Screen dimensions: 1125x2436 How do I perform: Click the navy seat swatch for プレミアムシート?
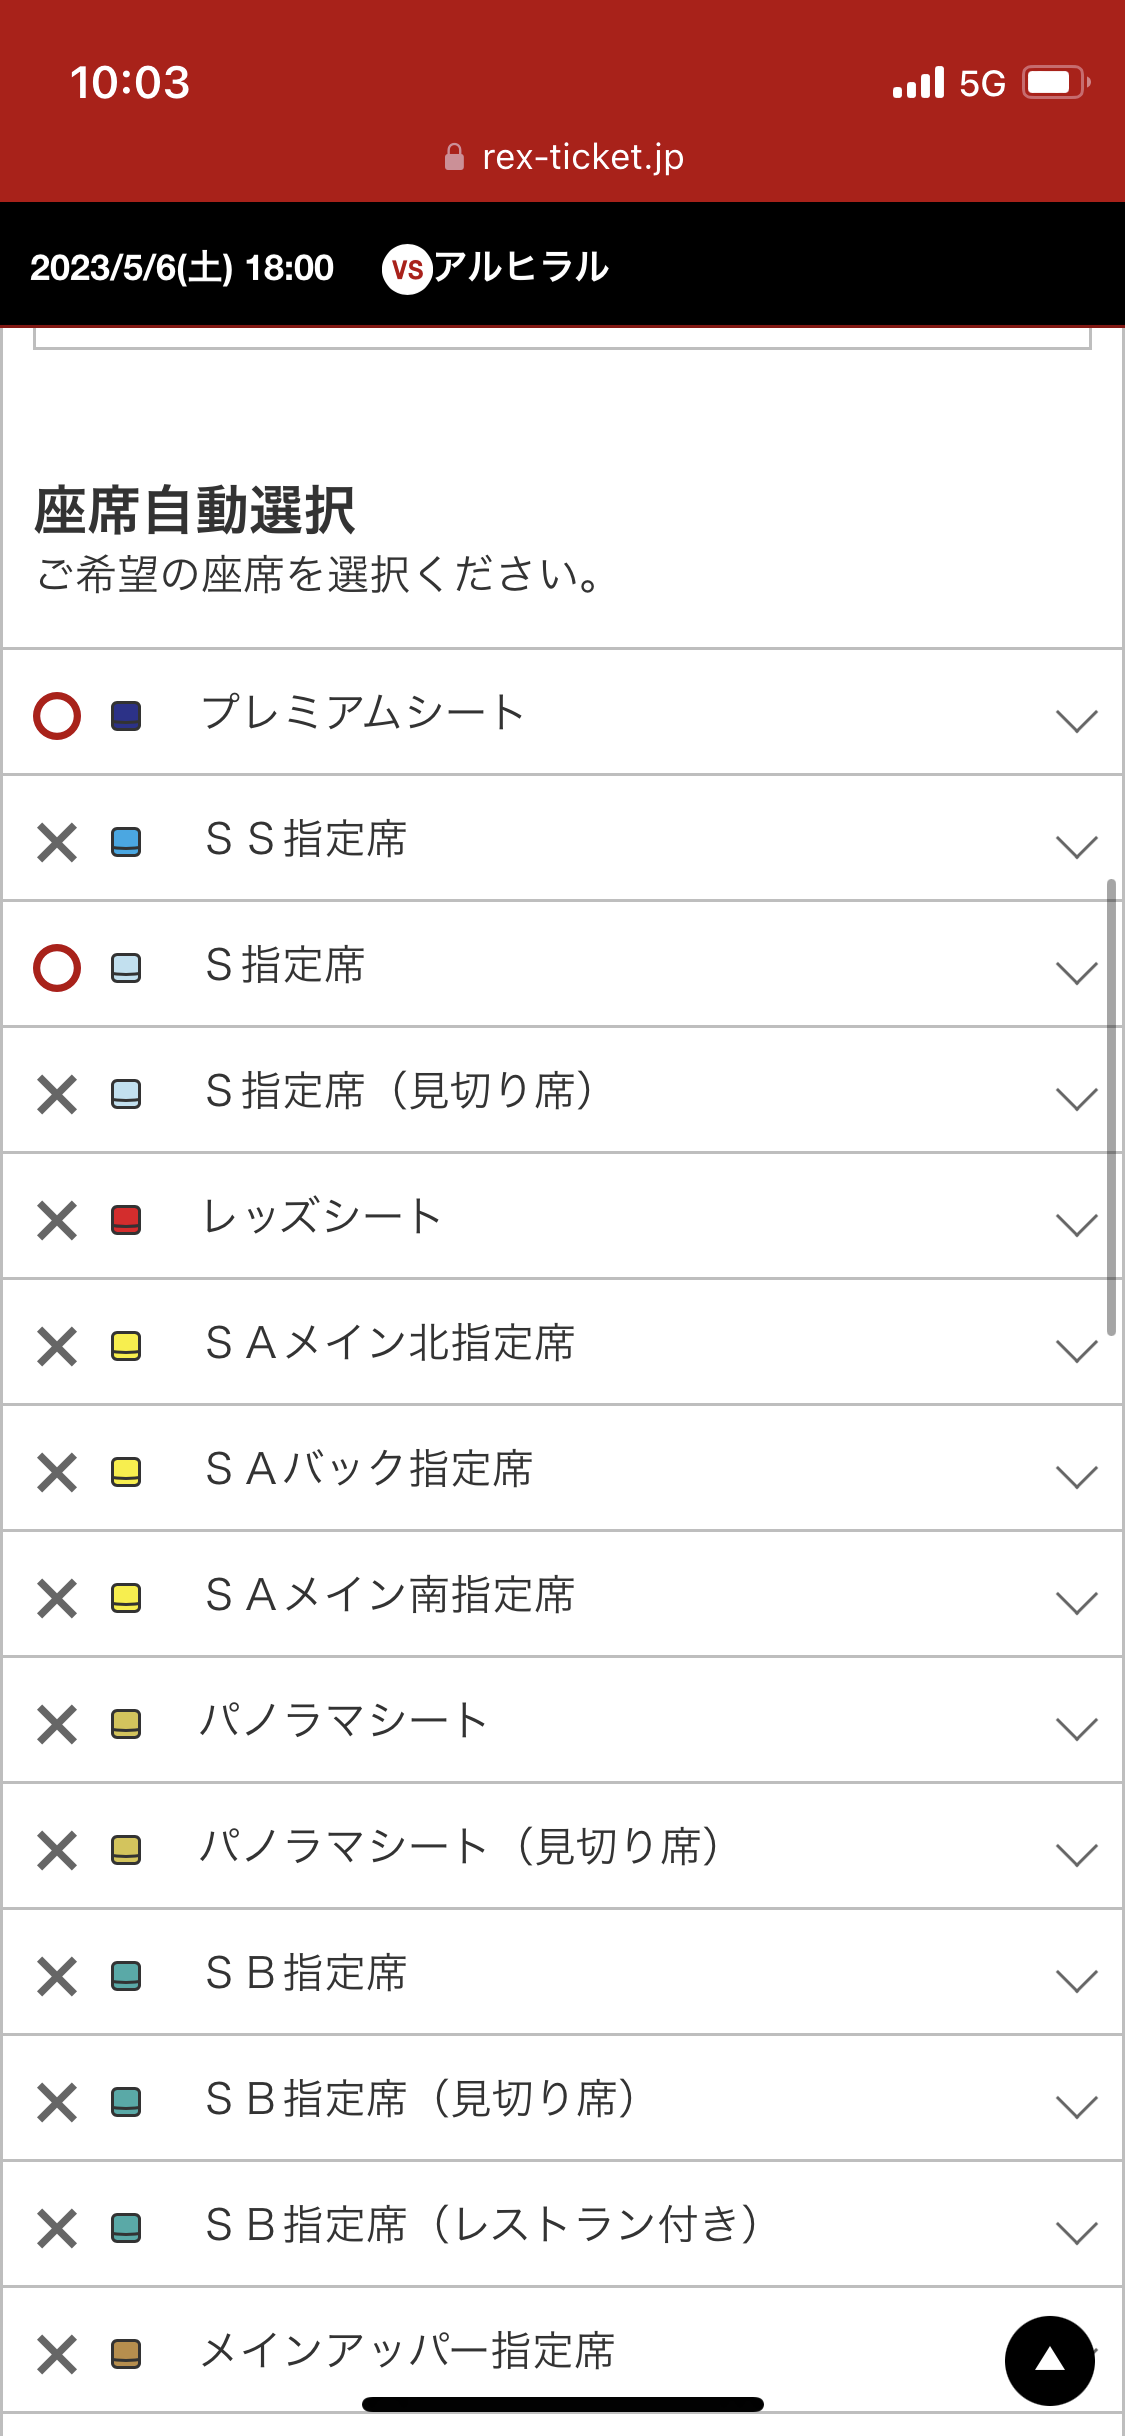pyautogui.click(x=126, y=716)
